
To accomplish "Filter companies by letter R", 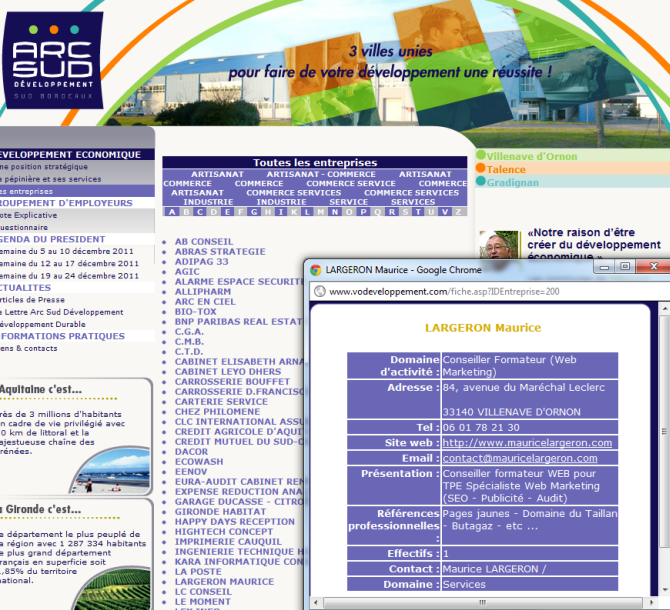I will 391,212.
